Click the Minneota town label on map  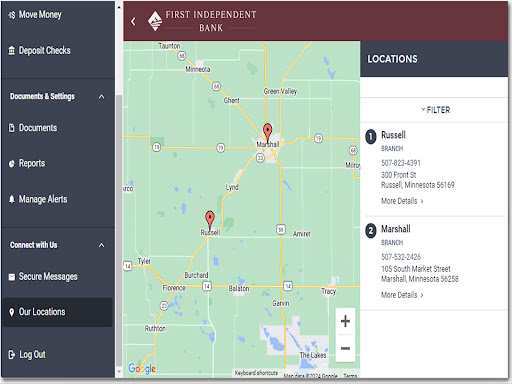click(x=198, y=69)
